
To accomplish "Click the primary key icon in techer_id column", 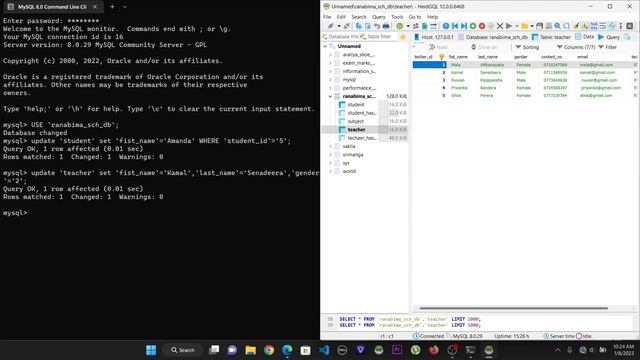I will pyautogui.click(x=442, y=57).
